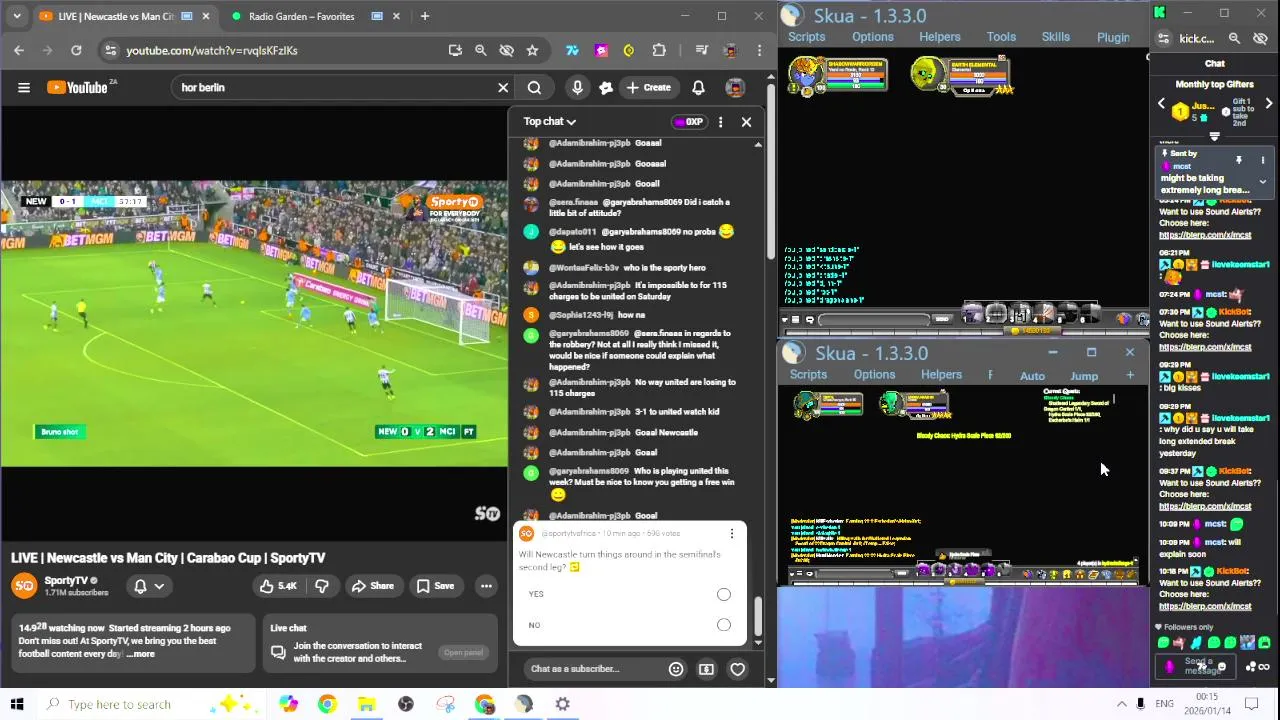Run the YouTube search magnifier button
Viewport: 1280px width, 720px height.
[x=534, y=87]
